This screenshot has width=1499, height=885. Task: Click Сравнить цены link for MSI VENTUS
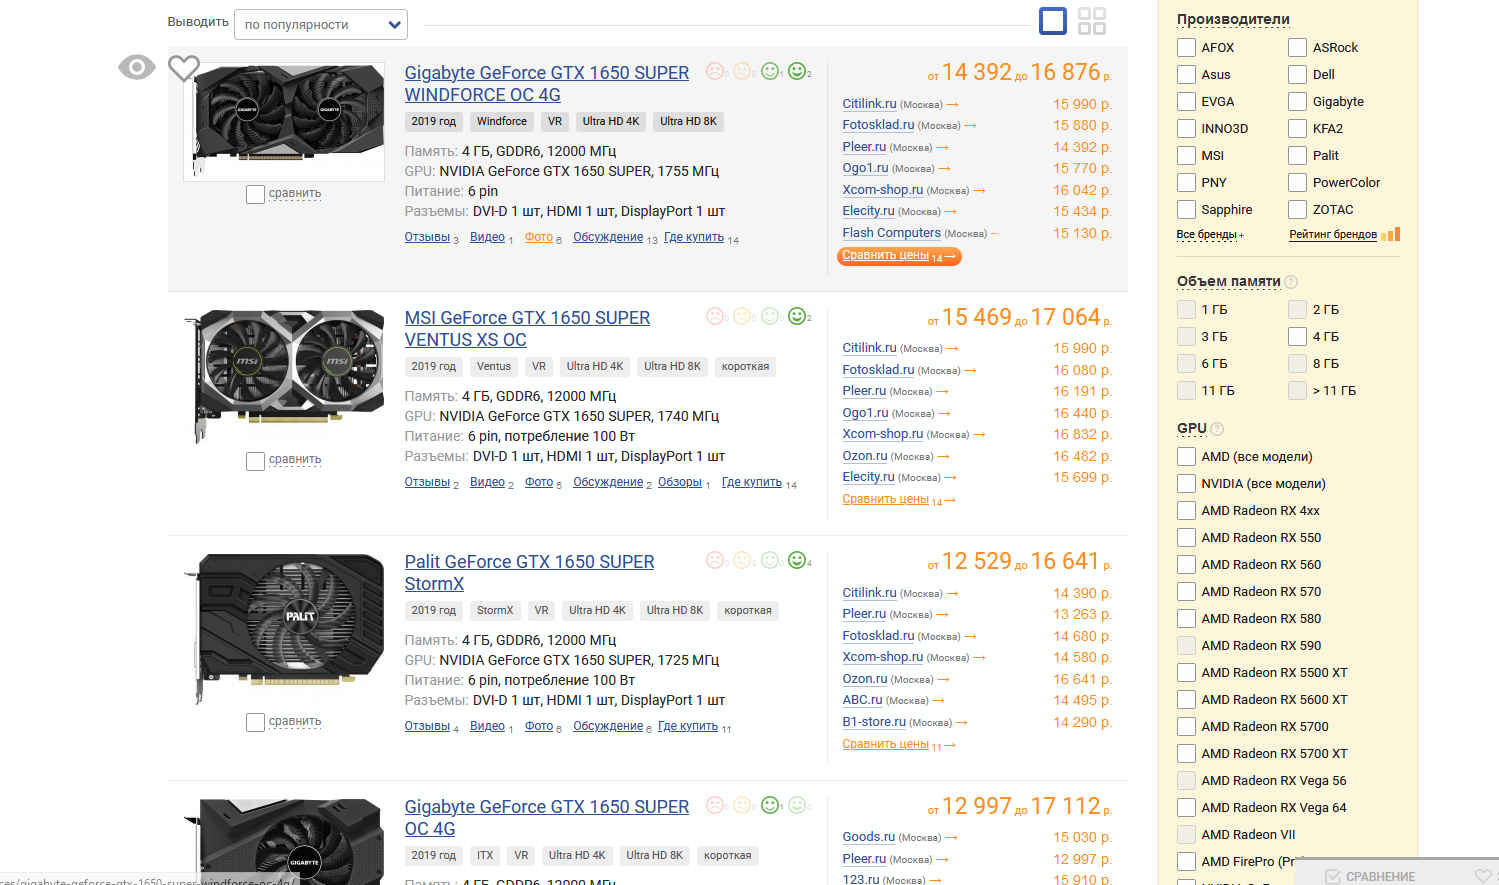[886, 499]
